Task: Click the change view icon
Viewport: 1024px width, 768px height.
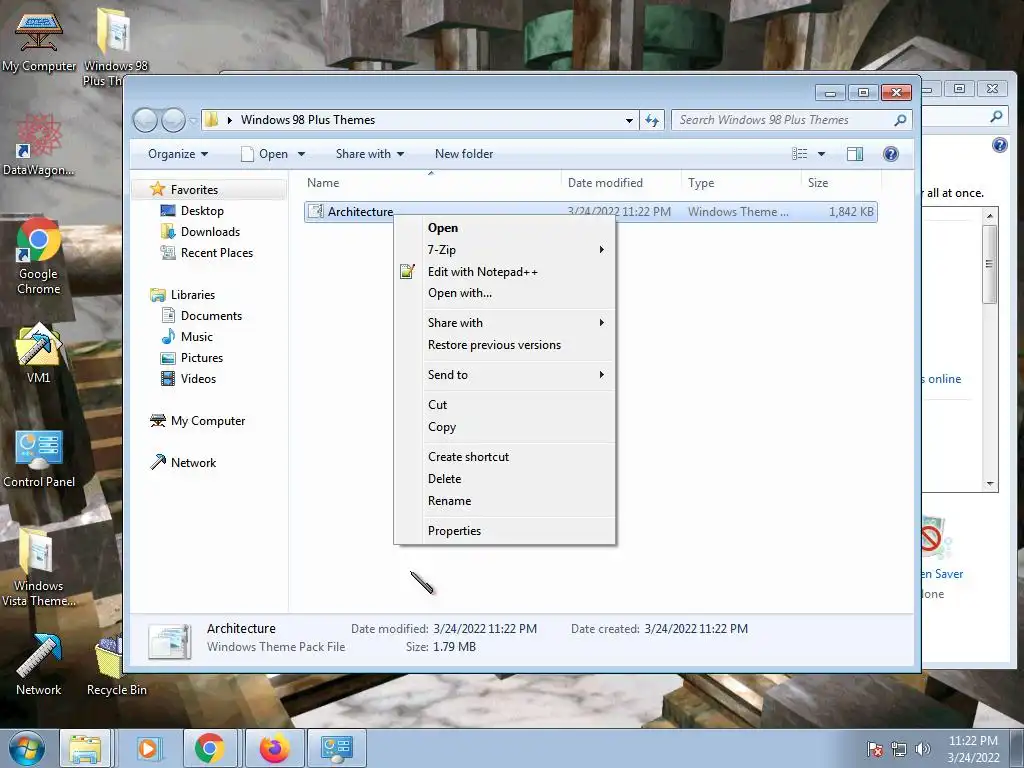Action: [799, 154]
